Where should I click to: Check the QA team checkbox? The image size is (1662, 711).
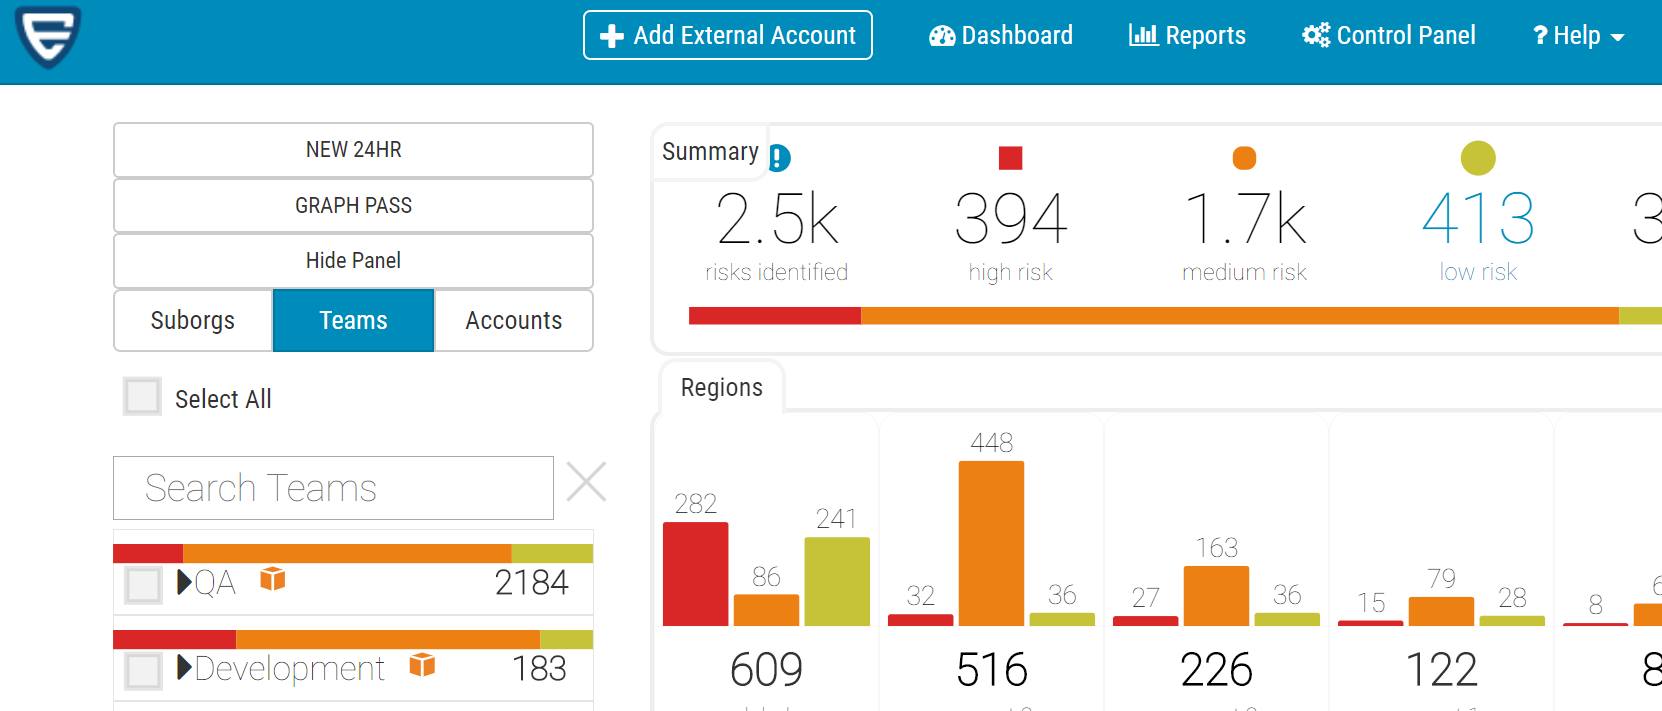tap(144, 585)
